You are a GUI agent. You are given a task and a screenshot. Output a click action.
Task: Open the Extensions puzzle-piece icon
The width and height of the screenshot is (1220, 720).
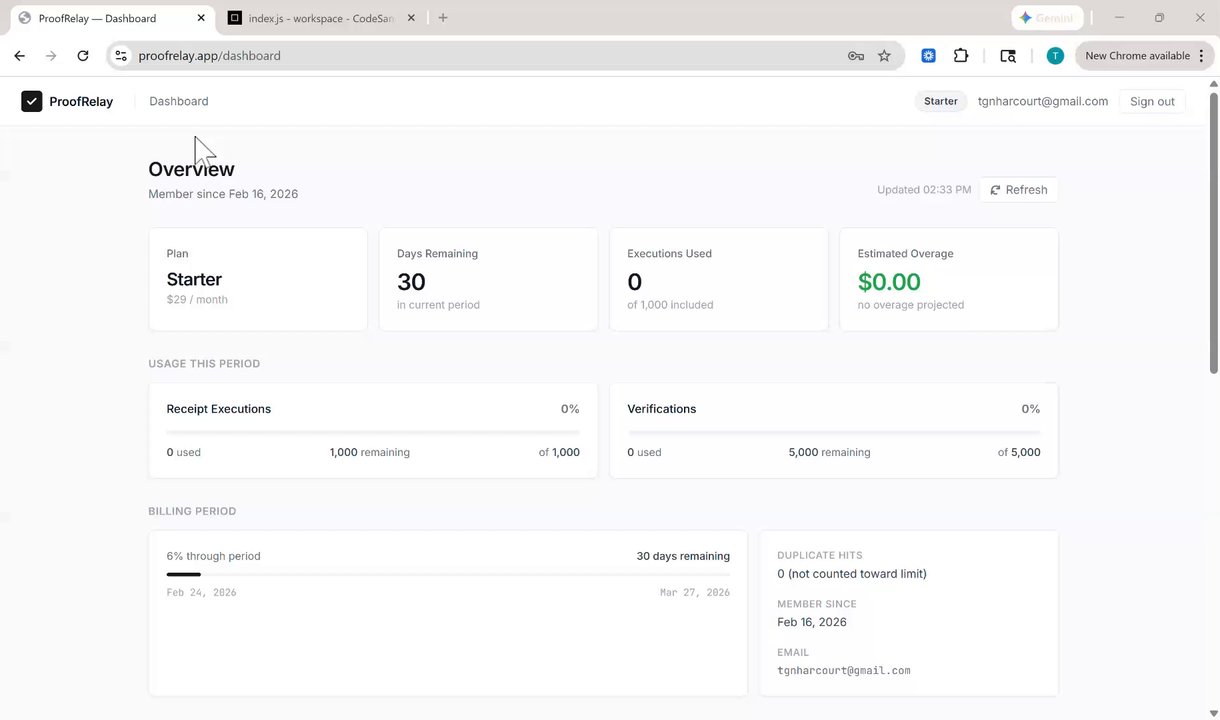coord(961,56)
